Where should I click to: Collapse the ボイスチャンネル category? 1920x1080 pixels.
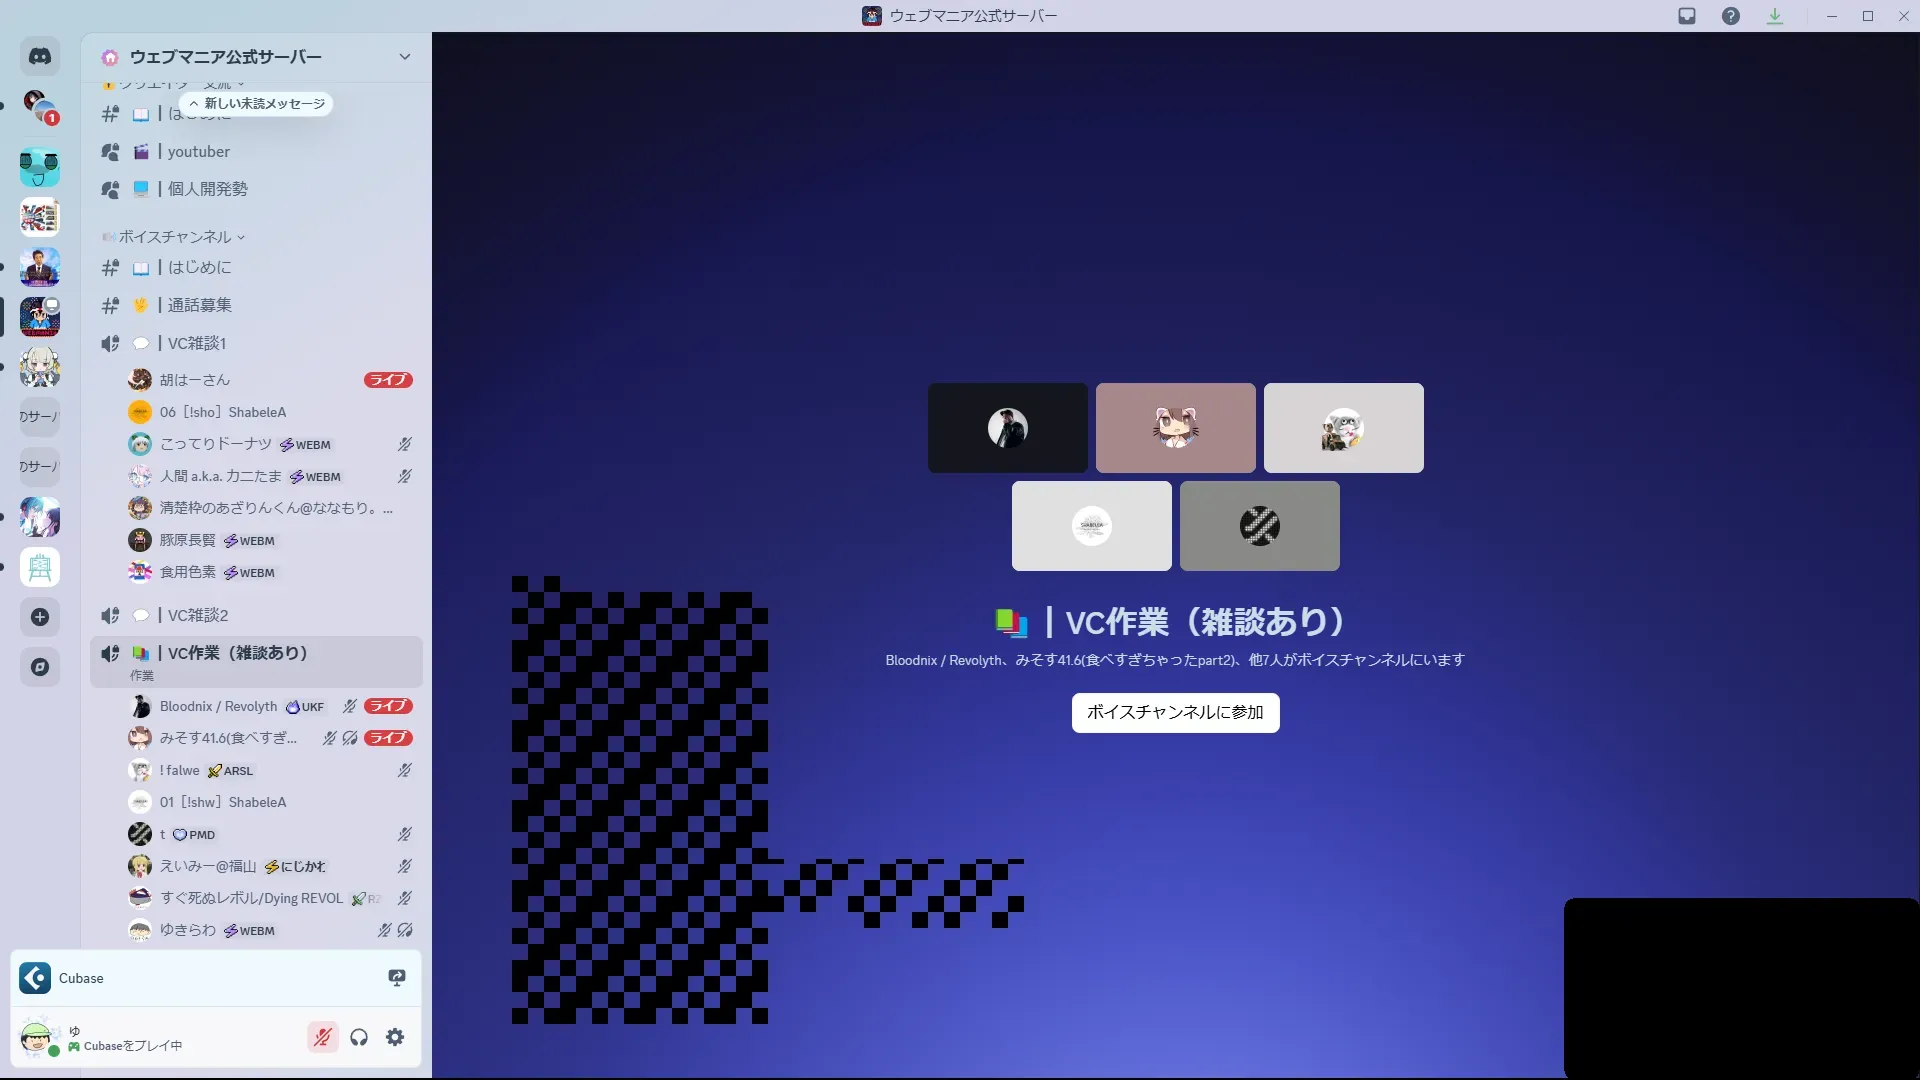[x=176, y=237]
